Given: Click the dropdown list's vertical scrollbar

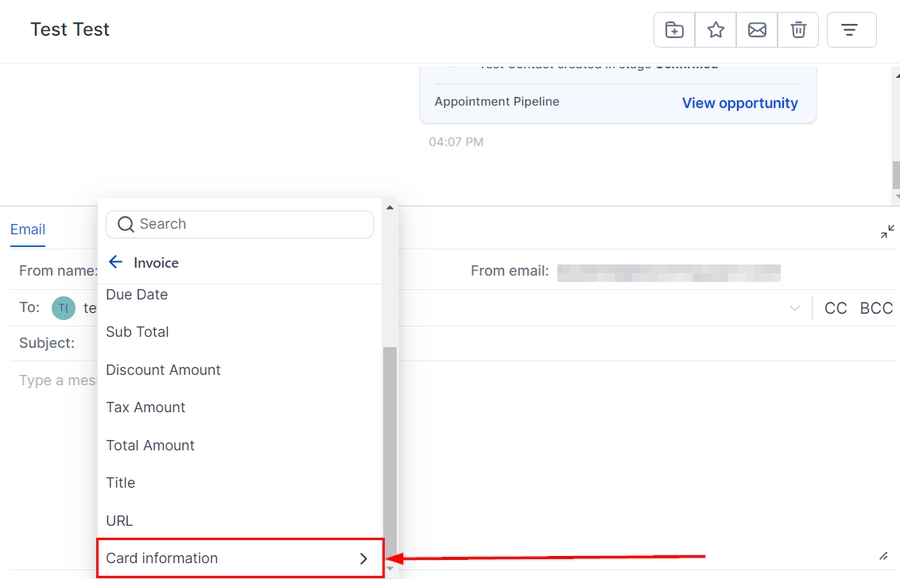Looking at the screenshot, I should coord(390,440).
